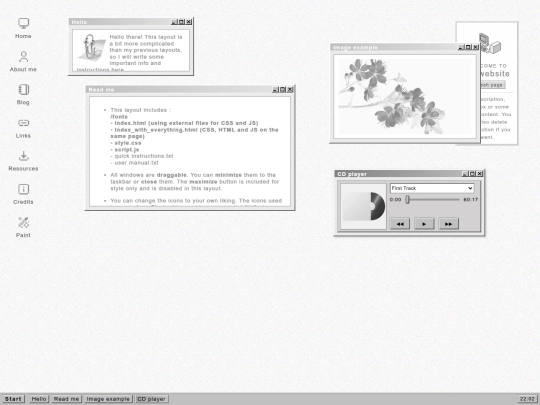Viewport: 540px width, 405px height.
Task: Click the flower picture in Image example
Action: click(405, 96)
